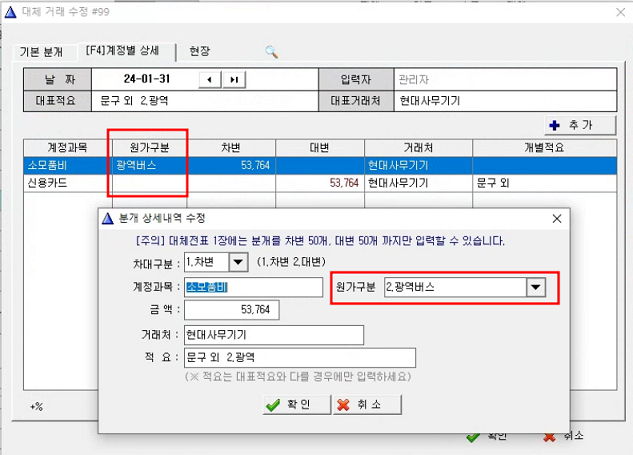Switch to [F4]계정별 상세 tab
Image resolution: width=633 pixels, height=455 pixels.
click(122, 50)
